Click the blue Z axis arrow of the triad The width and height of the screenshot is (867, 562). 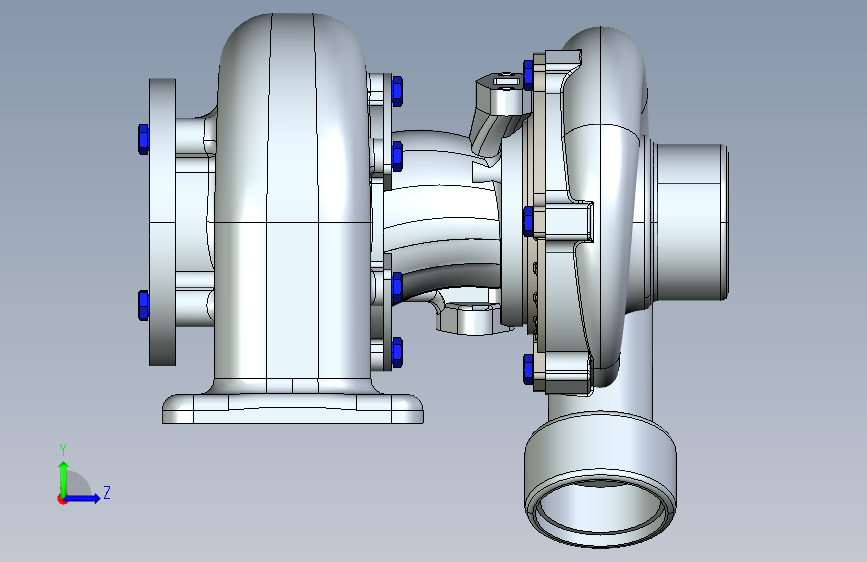(83, 498)
